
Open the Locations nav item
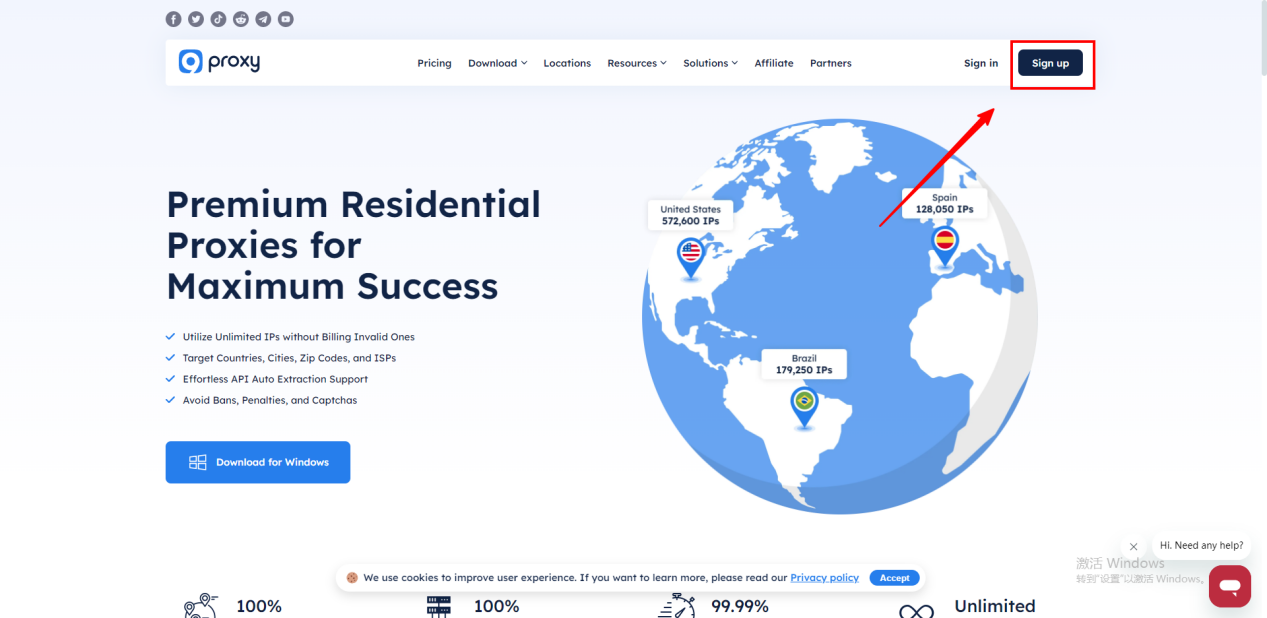[x=567, y=63]
